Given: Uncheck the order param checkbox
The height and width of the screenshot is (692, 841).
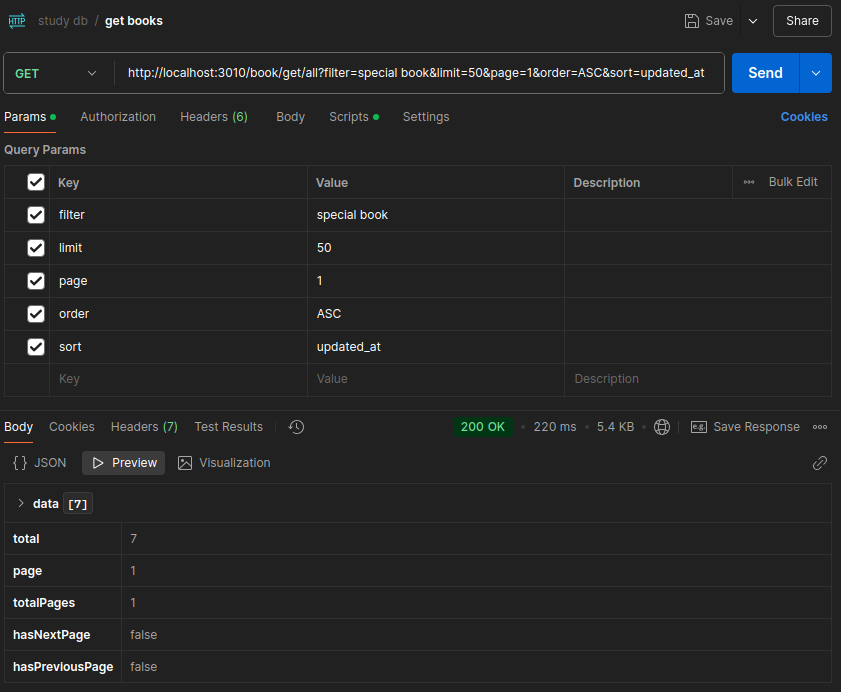Looking at the screenshot, I should click(x=36, y=314).
